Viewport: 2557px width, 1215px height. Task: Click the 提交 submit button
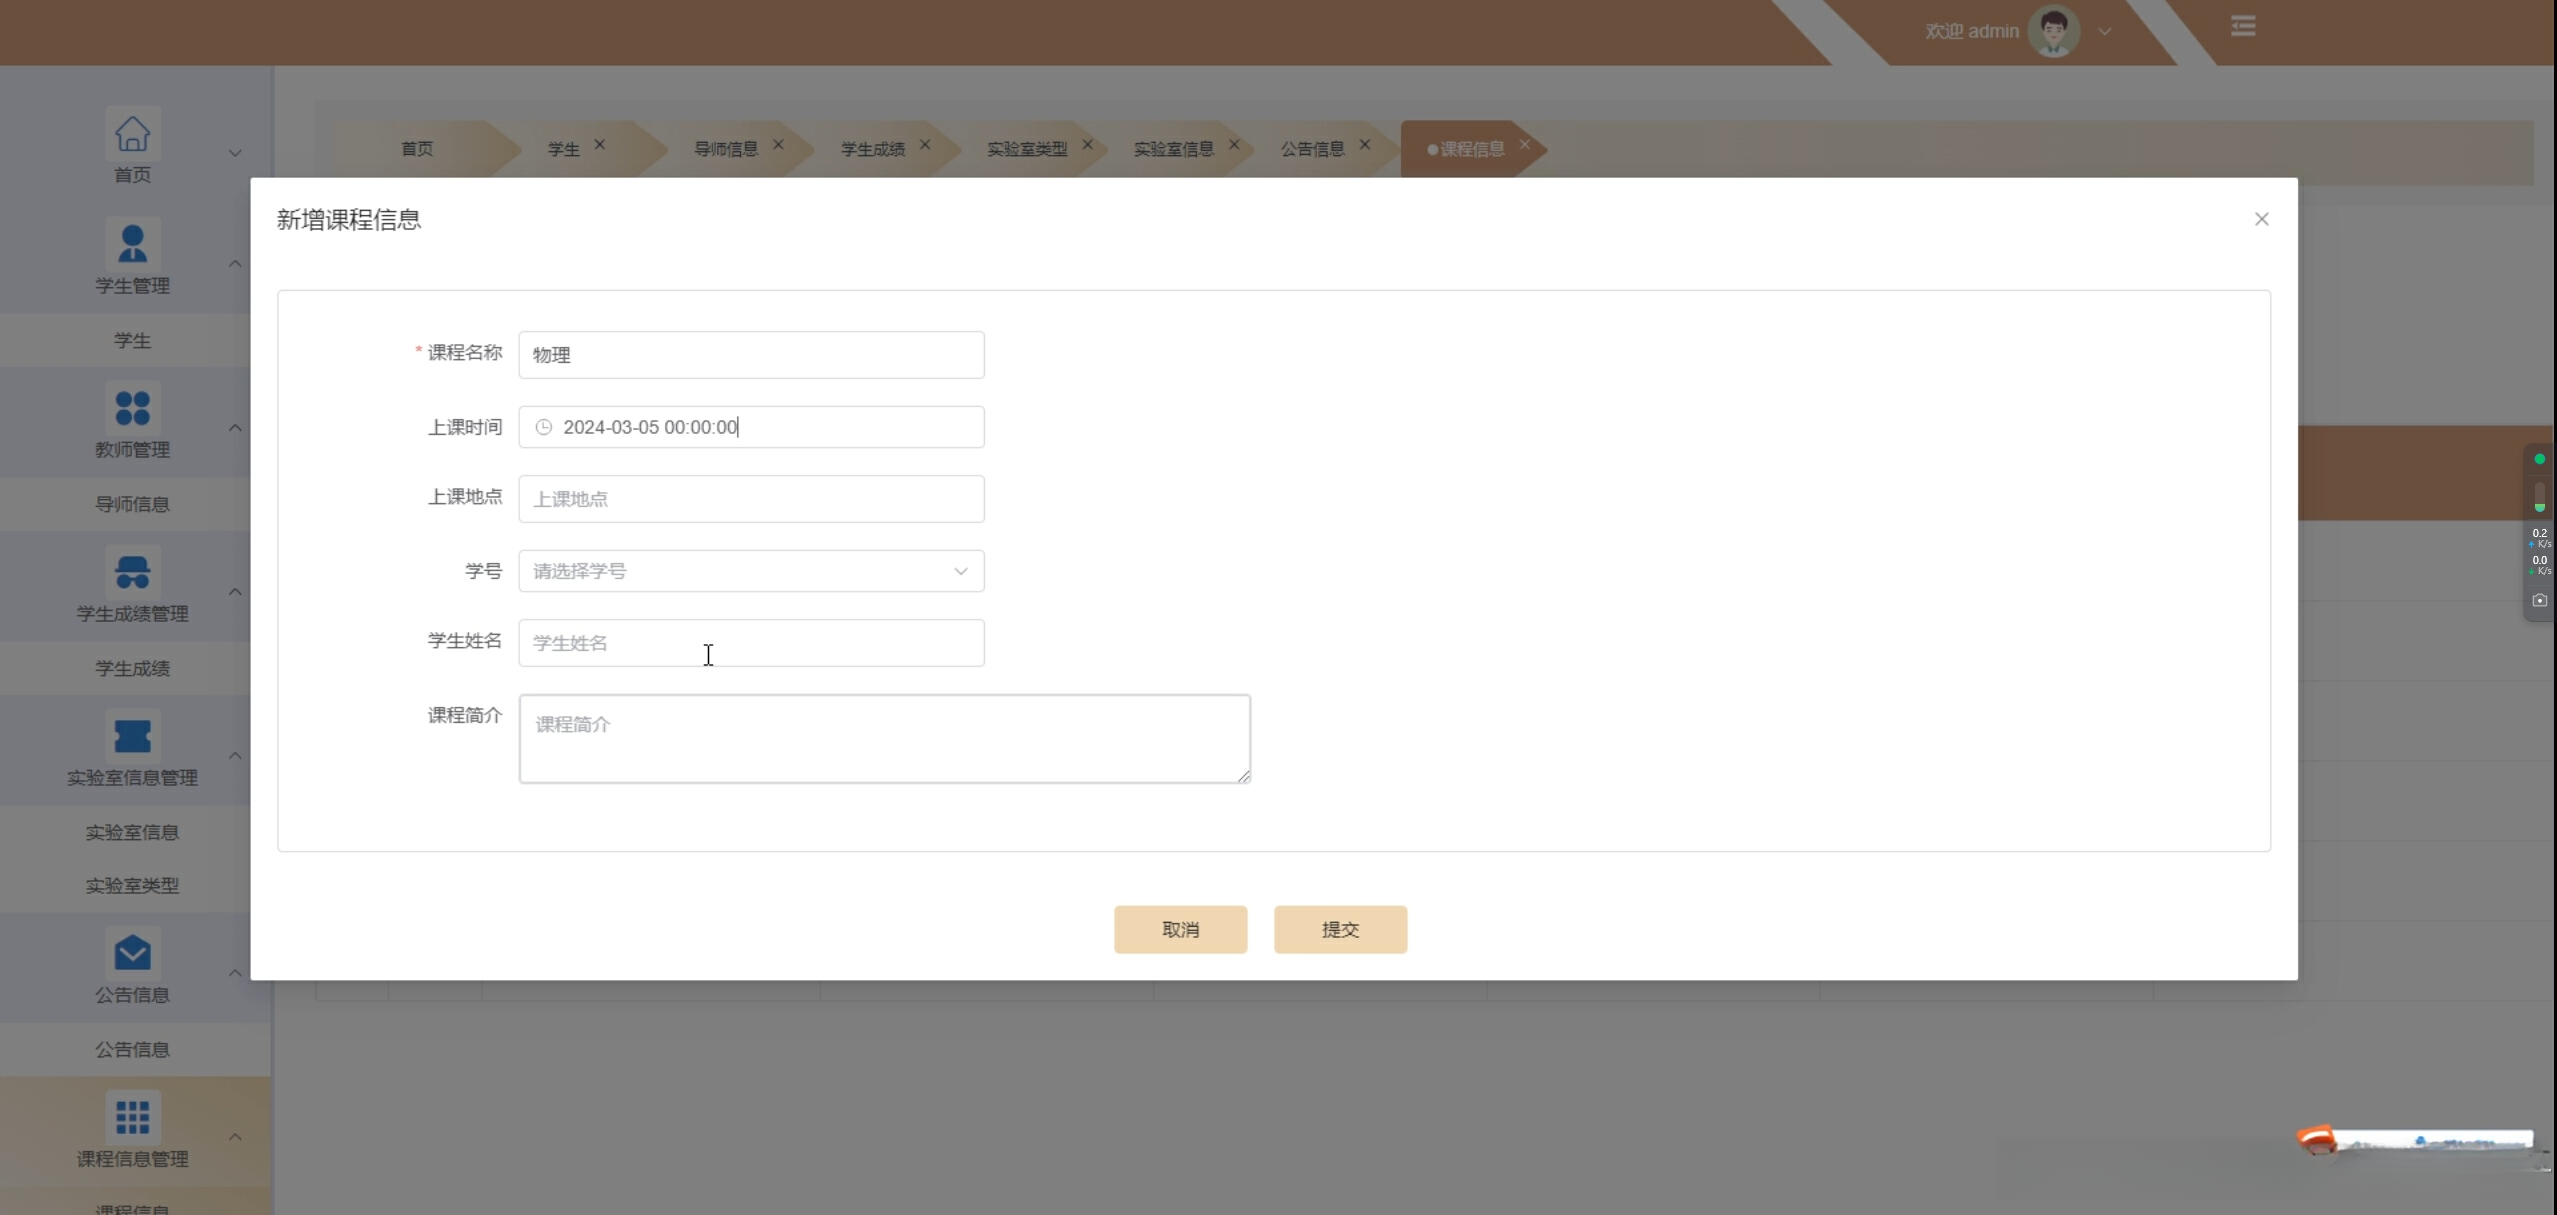1339,929
